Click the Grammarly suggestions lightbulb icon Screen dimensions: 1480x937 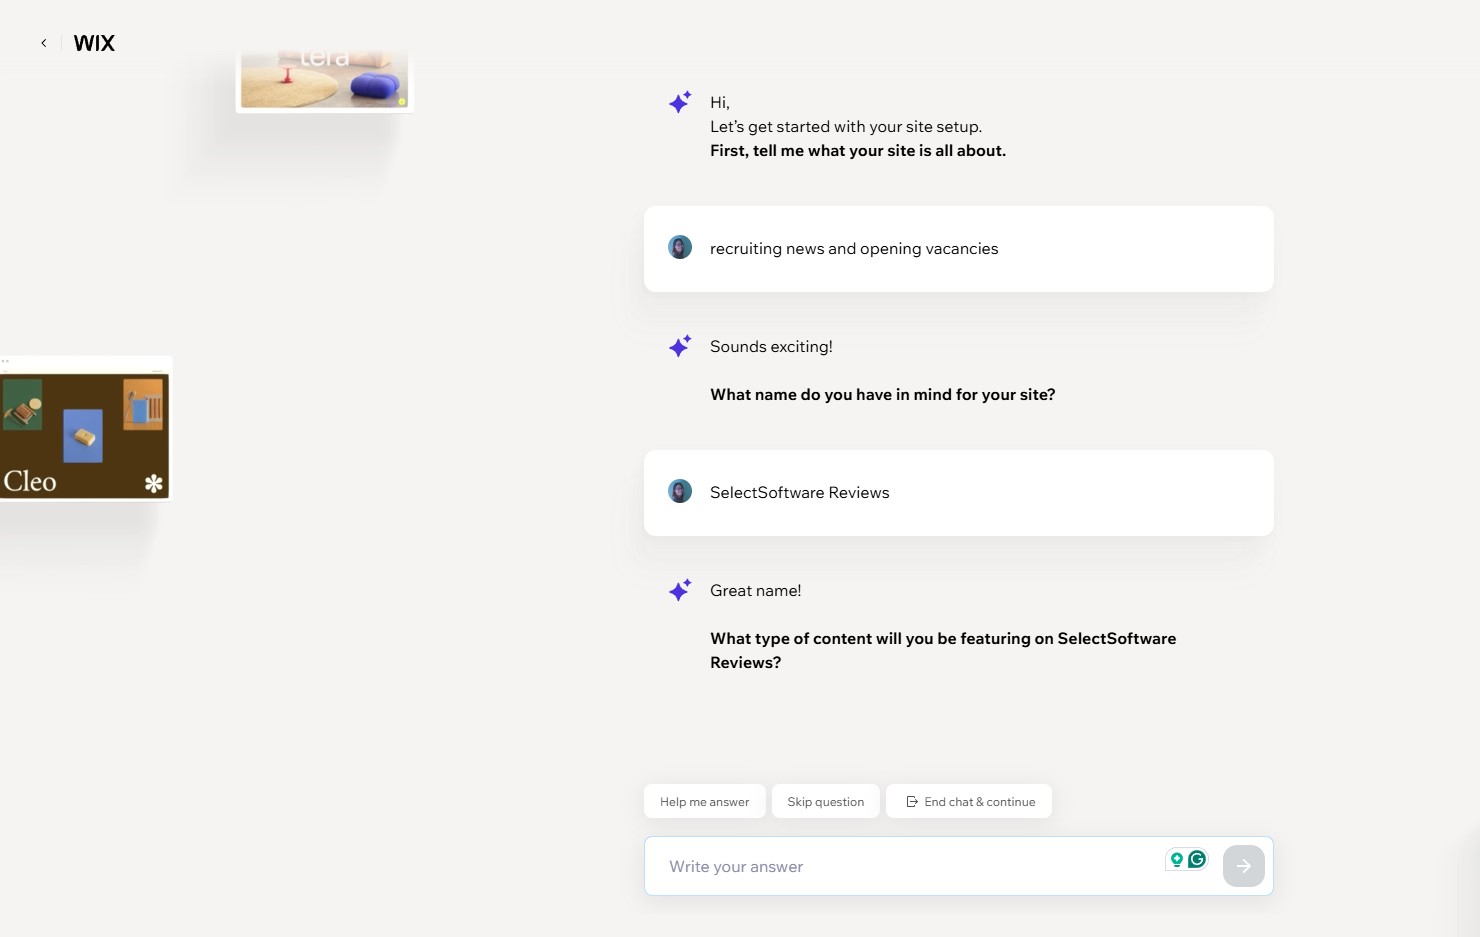pyautogui.click(x=1176, y=858)
